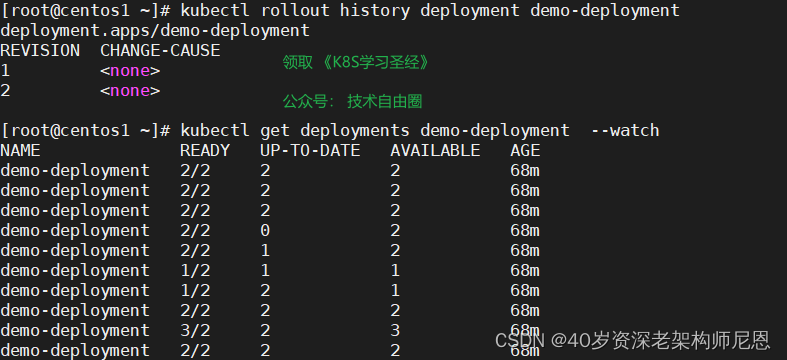Click the AVAILABLE column header
The width and height of the screenshot is (787, 360).
click(435, 151)
